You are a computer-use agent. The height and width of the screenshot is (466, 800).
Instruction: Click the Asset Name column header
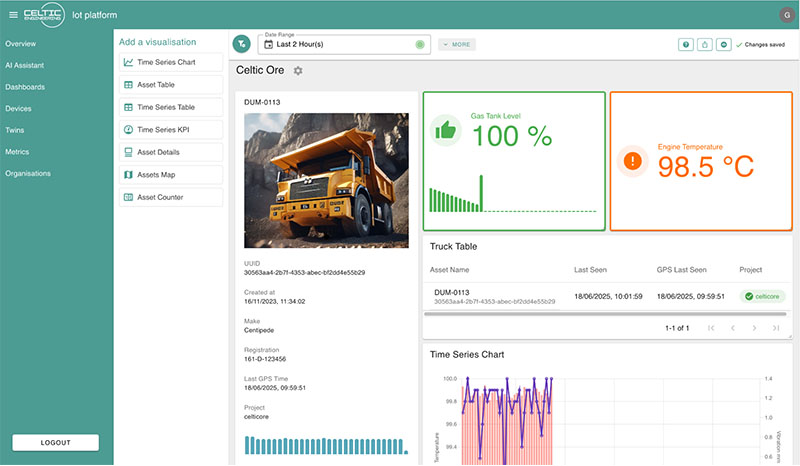click(x=449, y=269)
